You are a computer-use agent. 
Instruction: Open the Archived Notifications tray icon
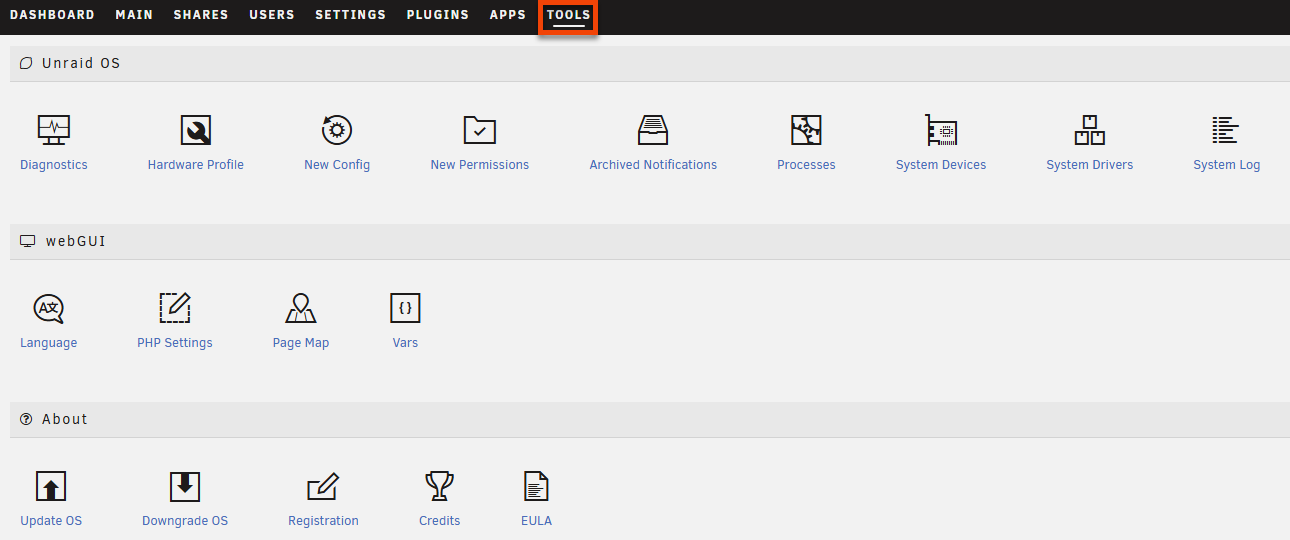[x=653, y=130]
